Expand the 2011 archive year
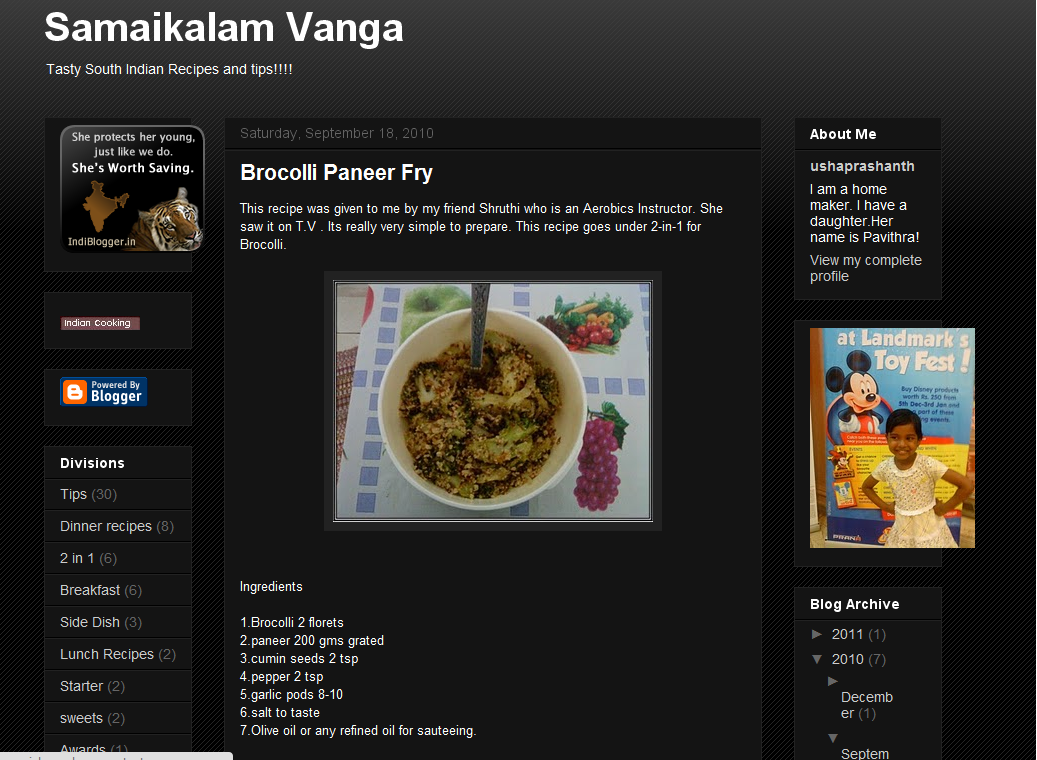This screenshot has width=1037, height=760. pyautogui.click(x=817, y=634)
